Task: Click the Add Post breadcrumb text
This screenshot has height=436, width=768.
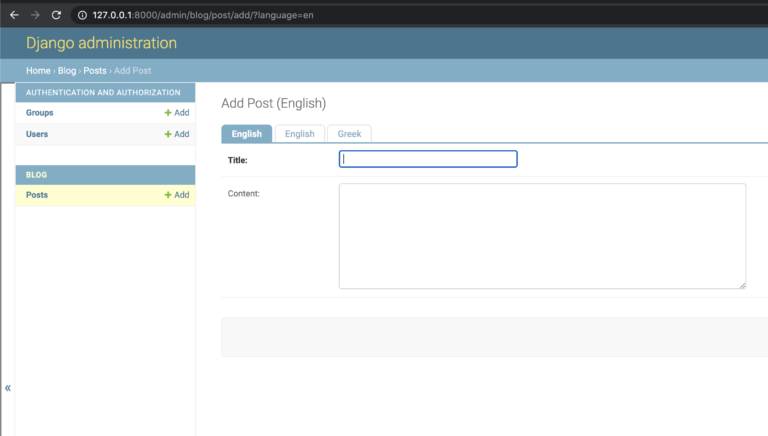Action: click(x=133, y=71)
